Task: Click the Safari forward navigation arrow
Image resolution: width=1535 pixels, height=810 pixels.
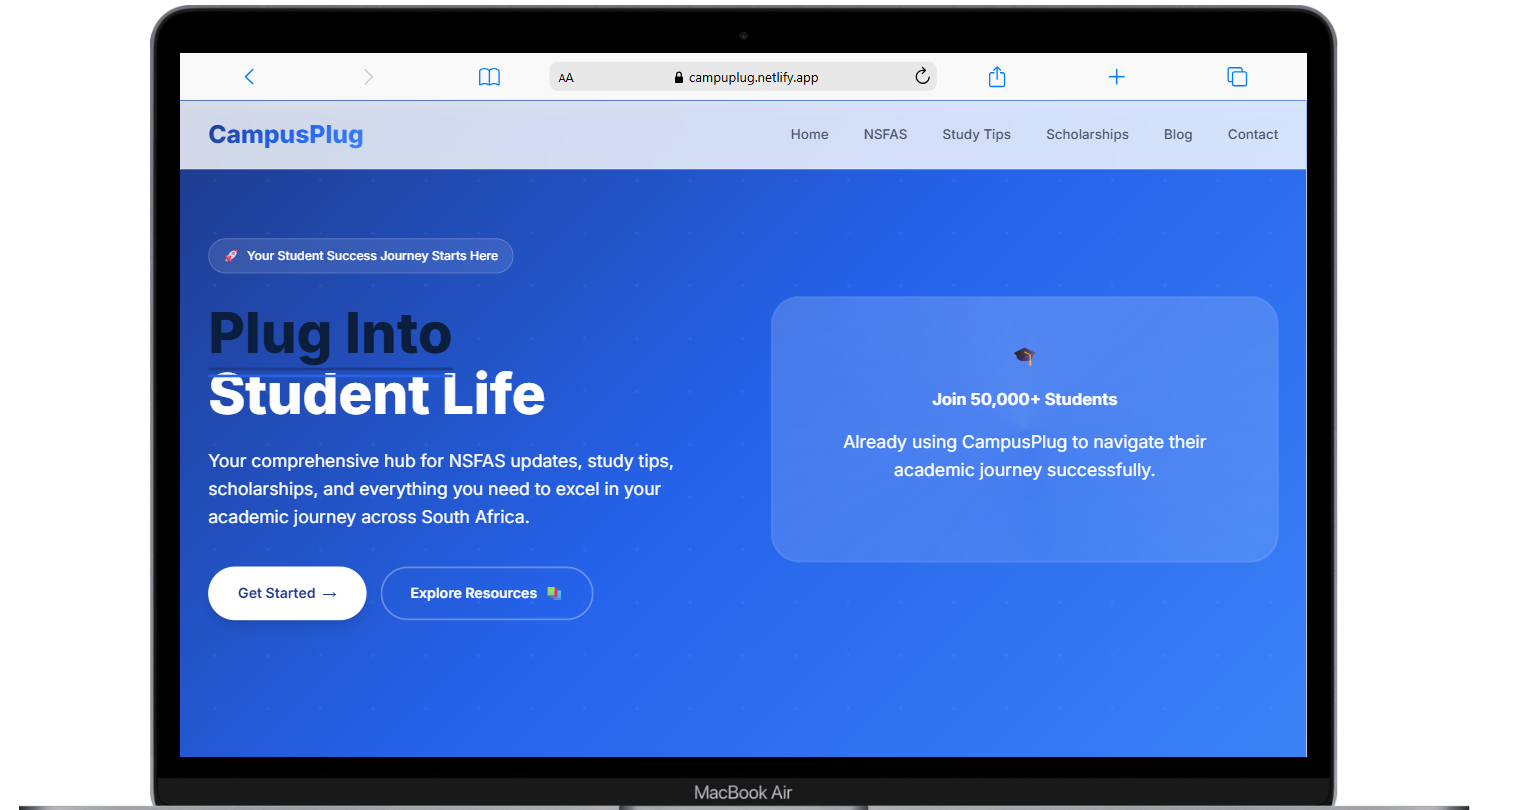Action: coord(369,76)
